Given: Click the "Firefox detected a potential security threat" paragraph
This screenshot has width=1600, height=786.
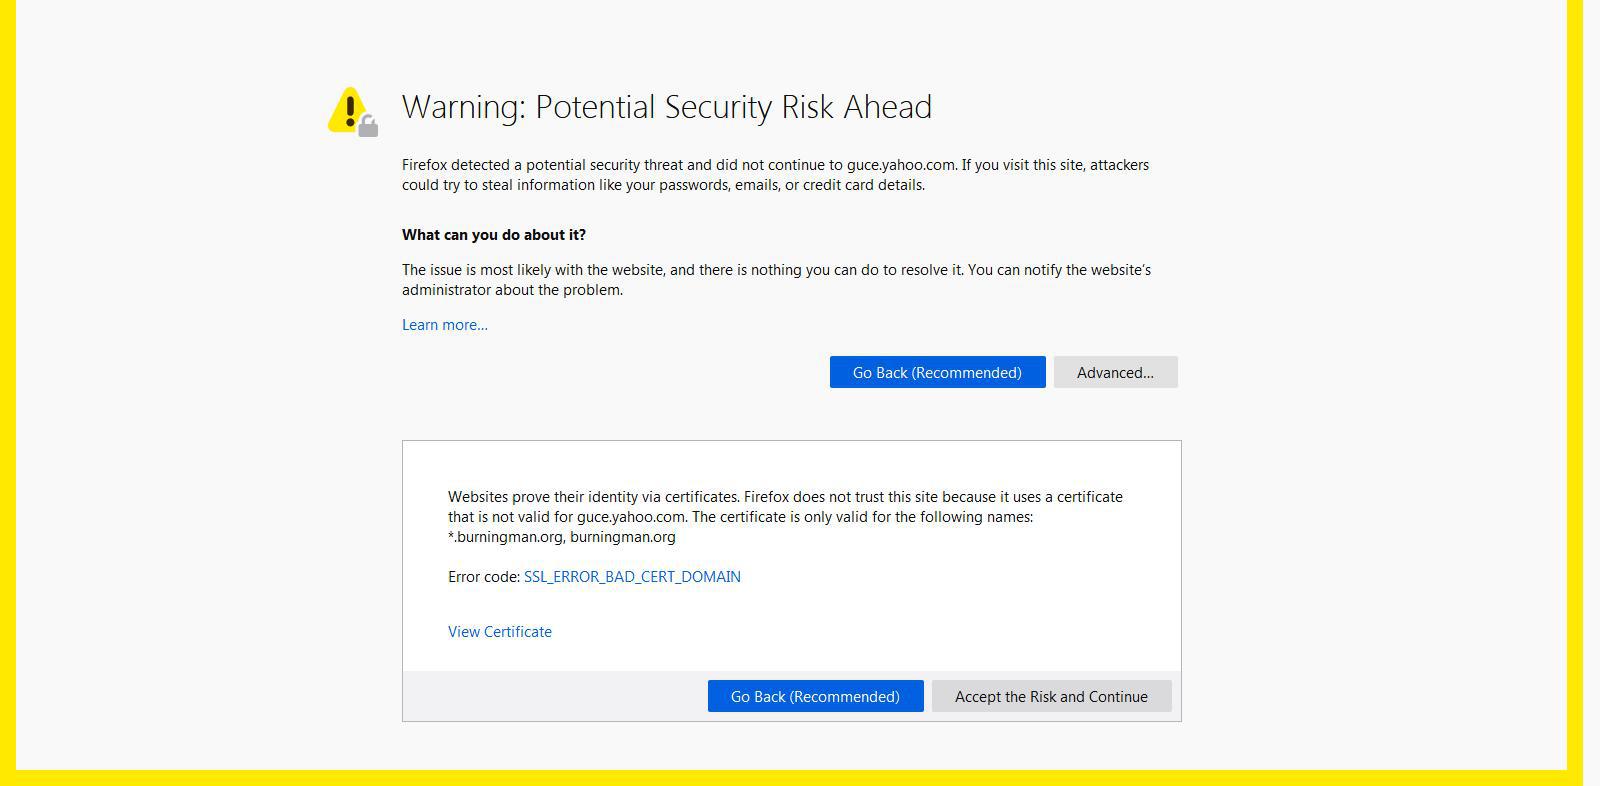Looking at the screenshot, I should [x=776, y=175].
